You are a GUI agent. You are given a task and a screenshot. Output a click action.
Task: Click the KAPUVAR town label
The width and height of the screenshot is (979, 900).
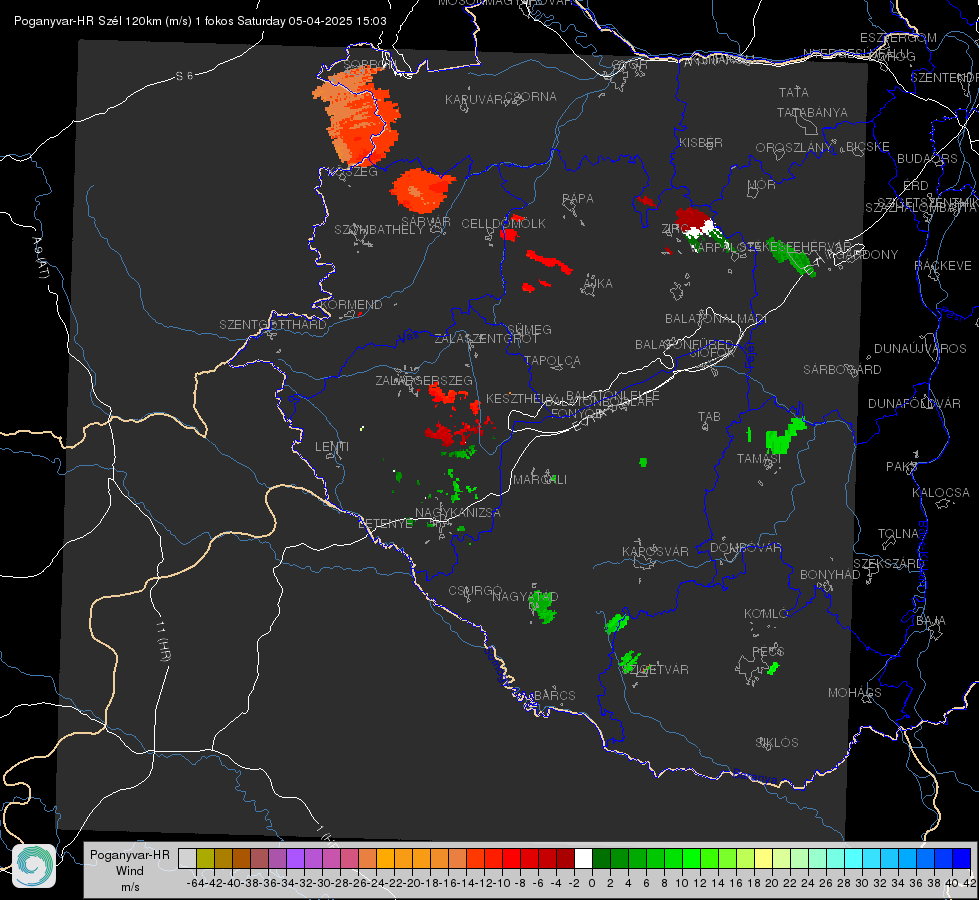tap(475, 99)
